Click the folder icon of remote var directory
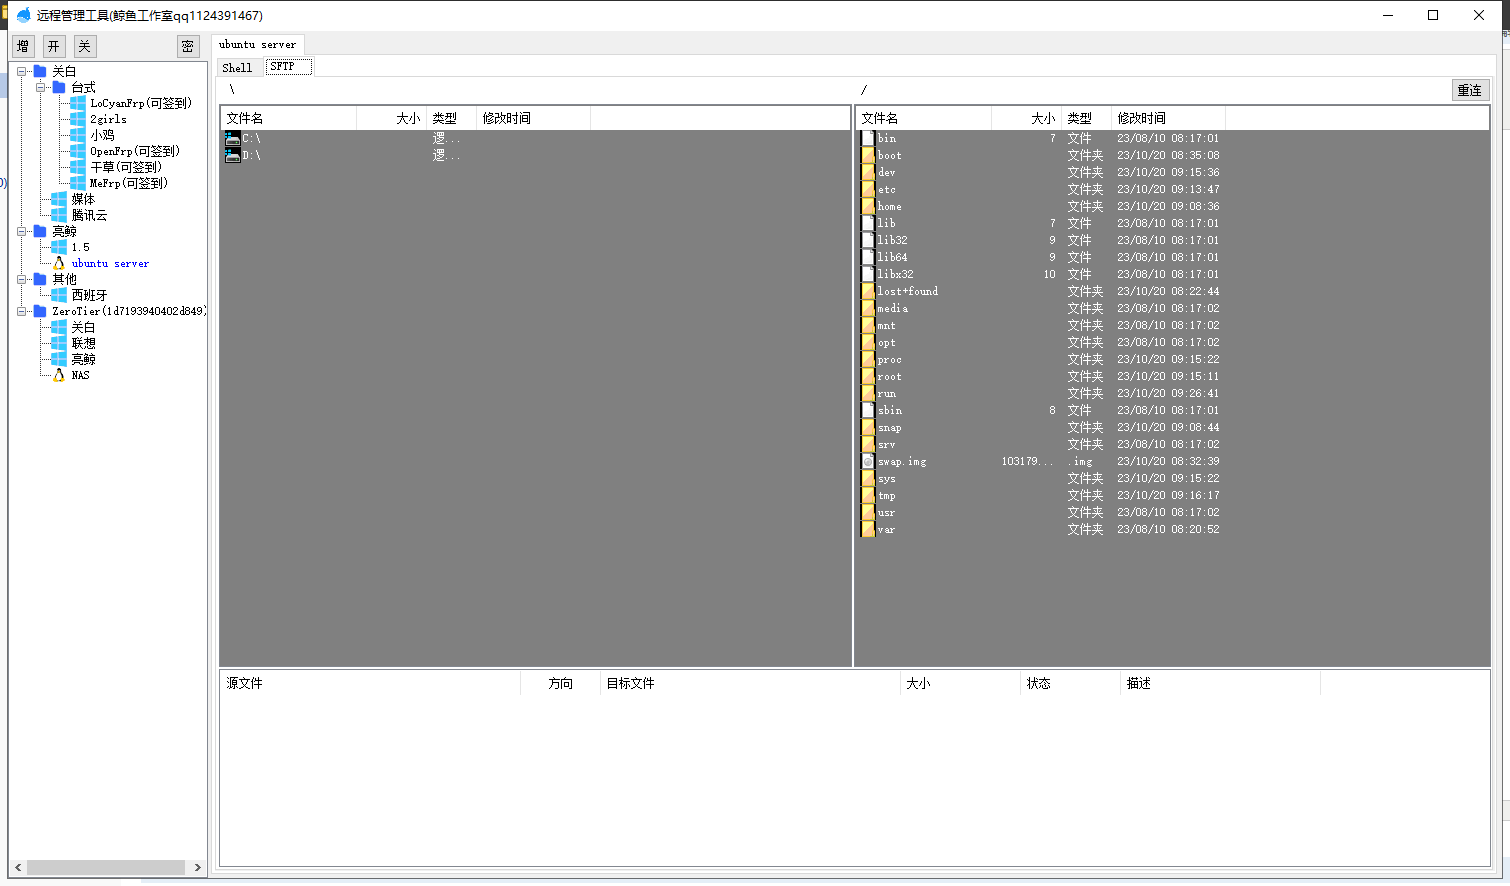This screenshot has width=1510, height=886. [868, 529]
